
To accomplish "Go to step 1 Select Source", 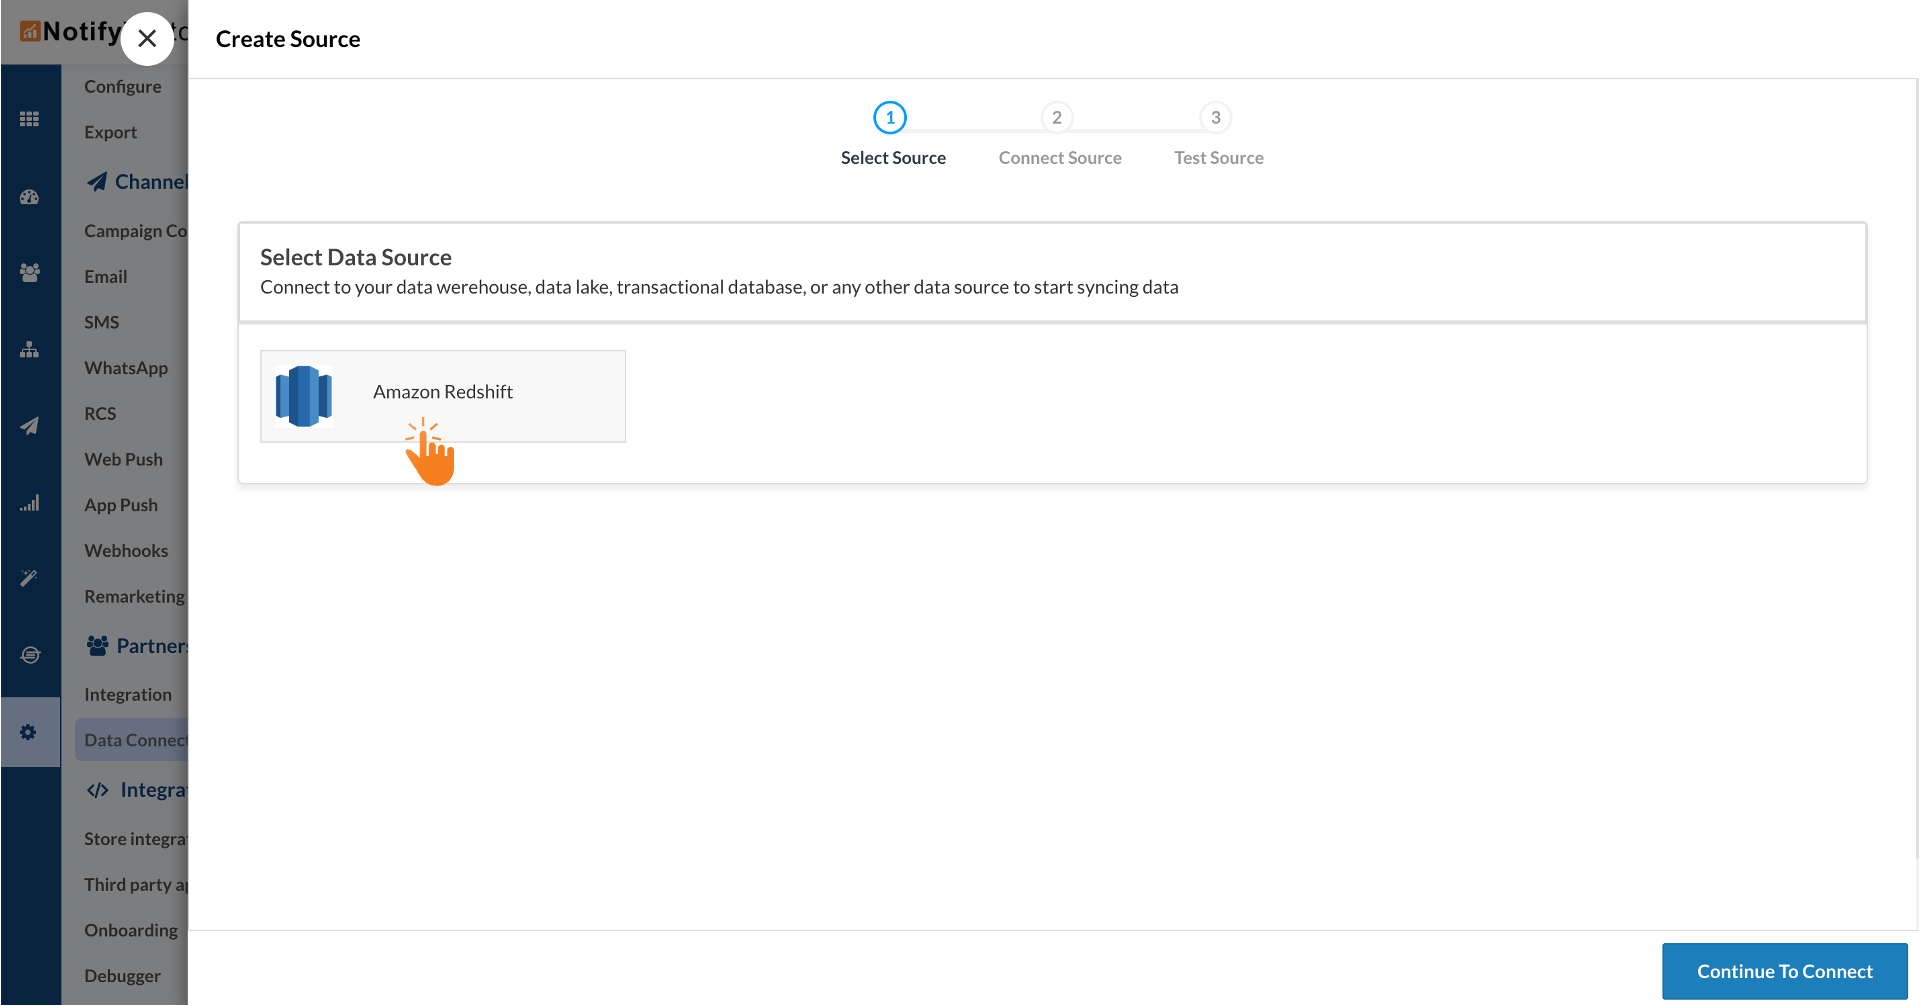I will [890, 118].
